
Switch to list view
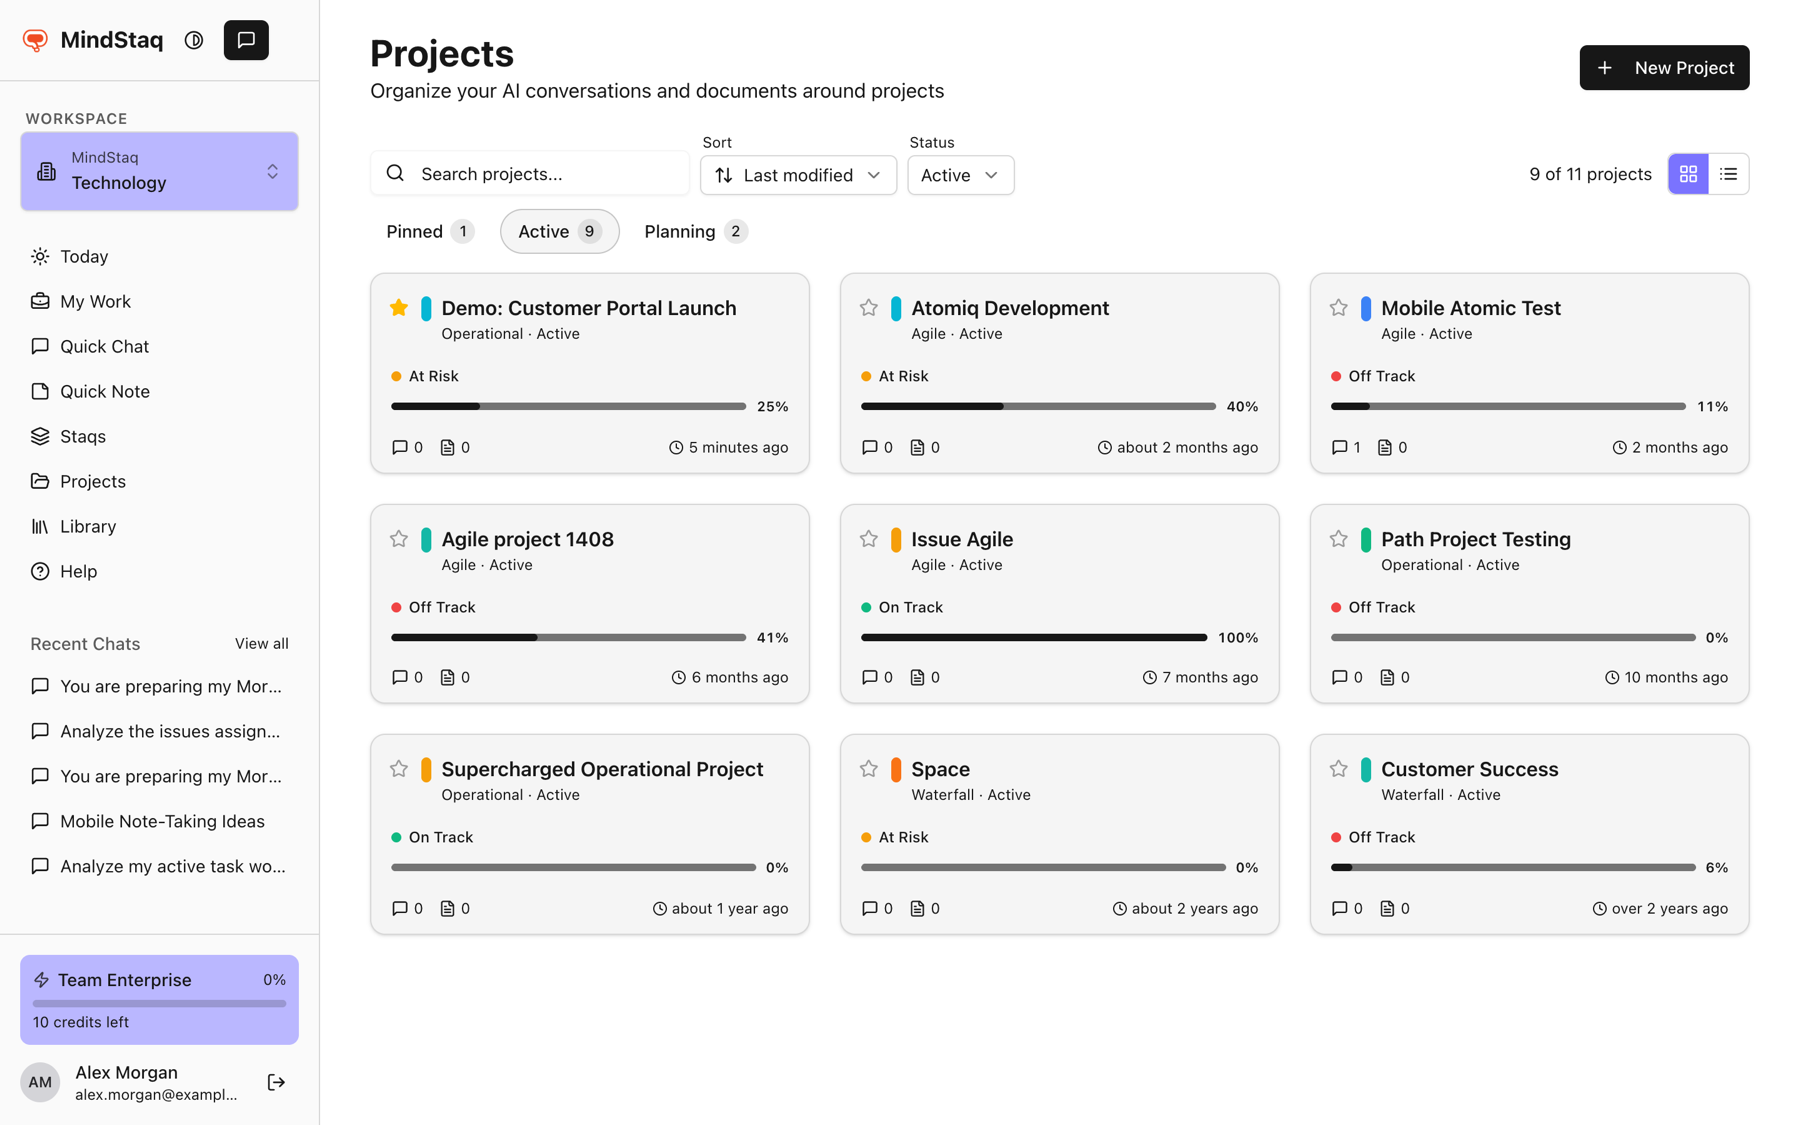point(1728,174)
